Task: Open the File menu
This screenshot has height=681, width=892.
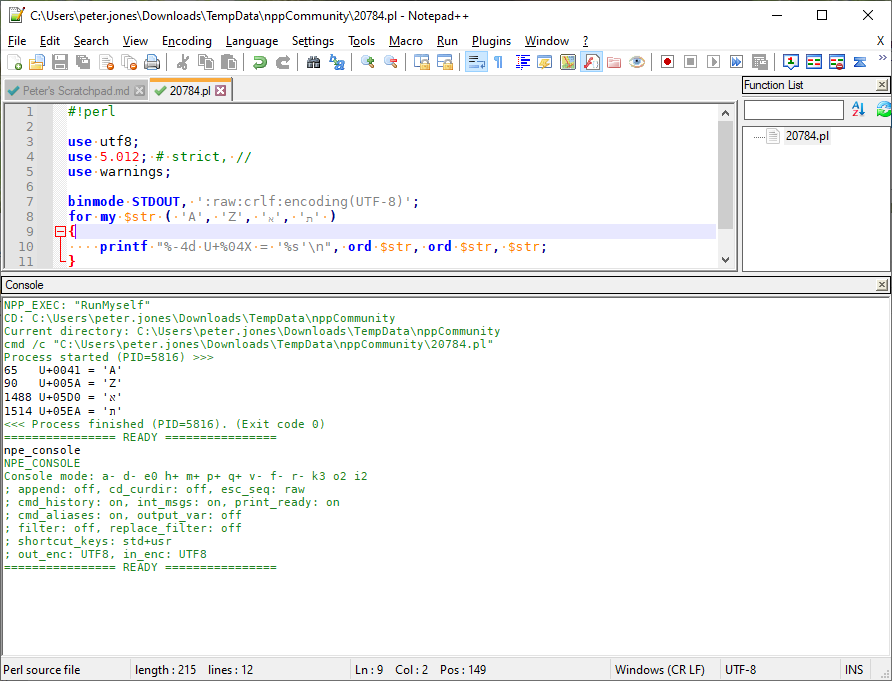Action: [17, 41]
